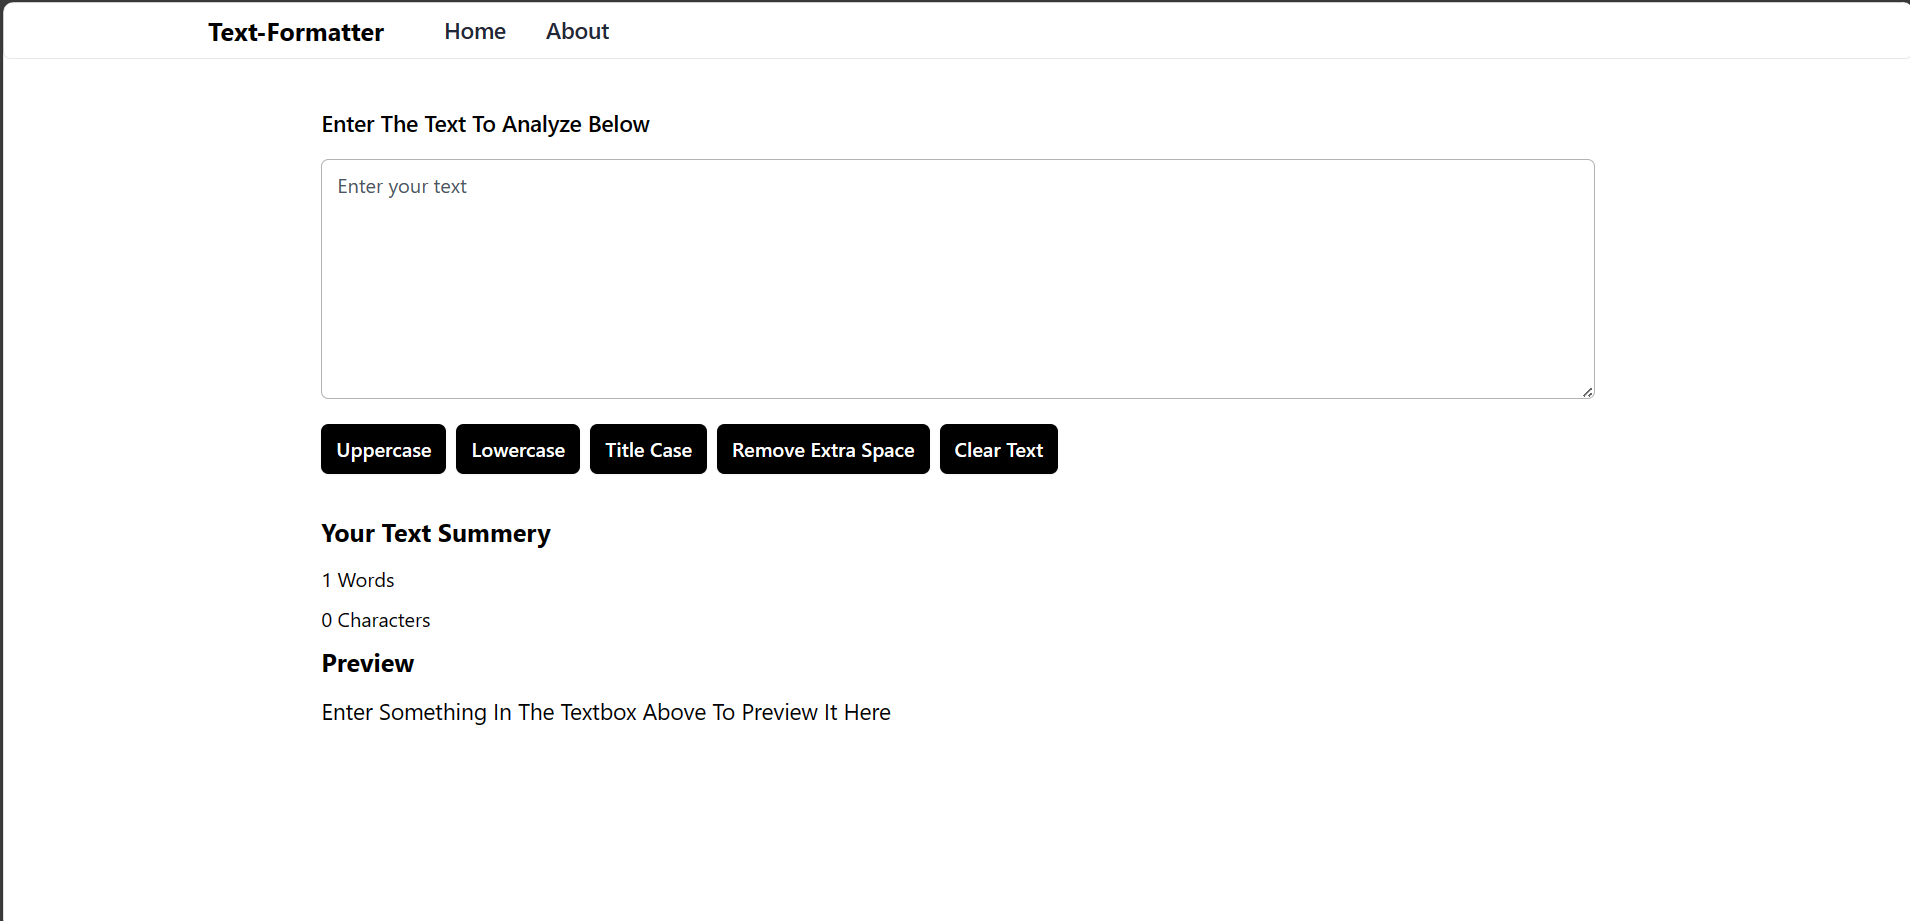Click the word 'Textbox' in the preview text
Screen dimensions: 1910x921
click(598, 712)
